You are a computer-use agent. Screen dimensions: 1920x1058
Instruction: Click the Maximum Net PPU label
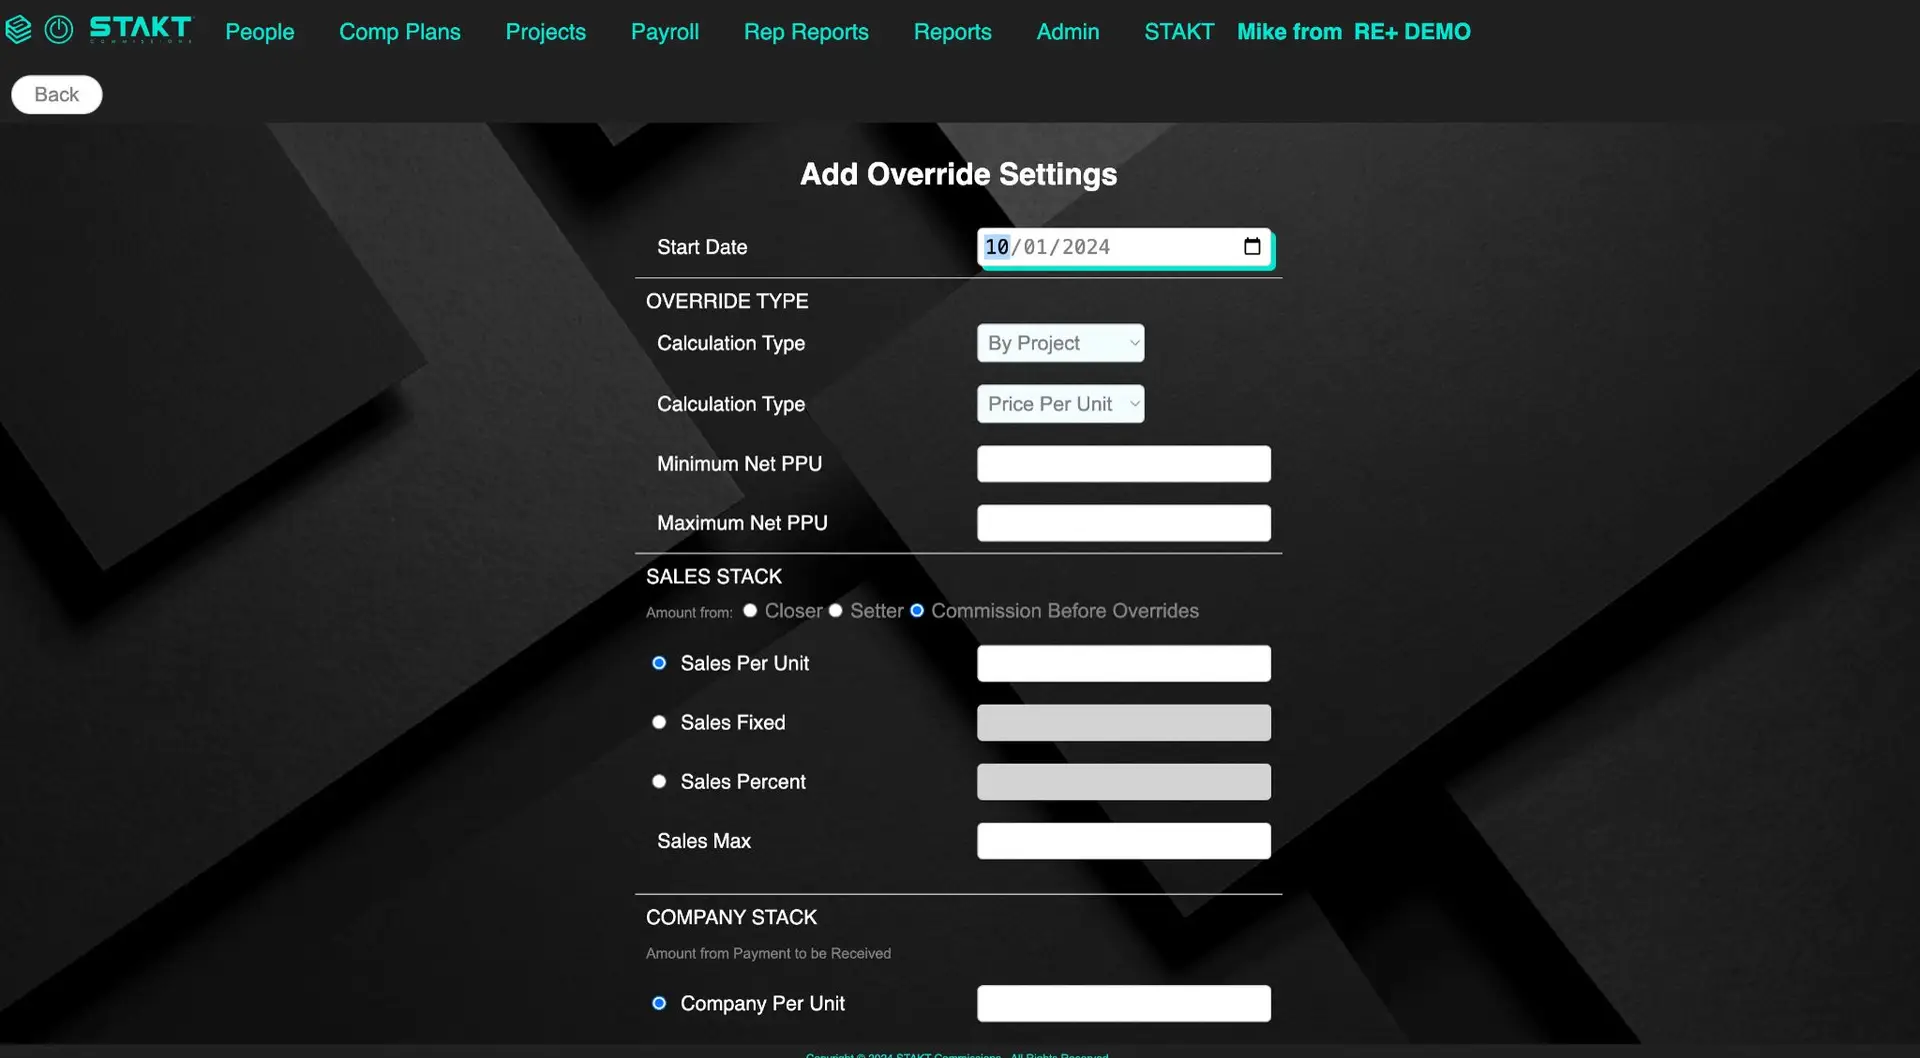coord(742,523)
